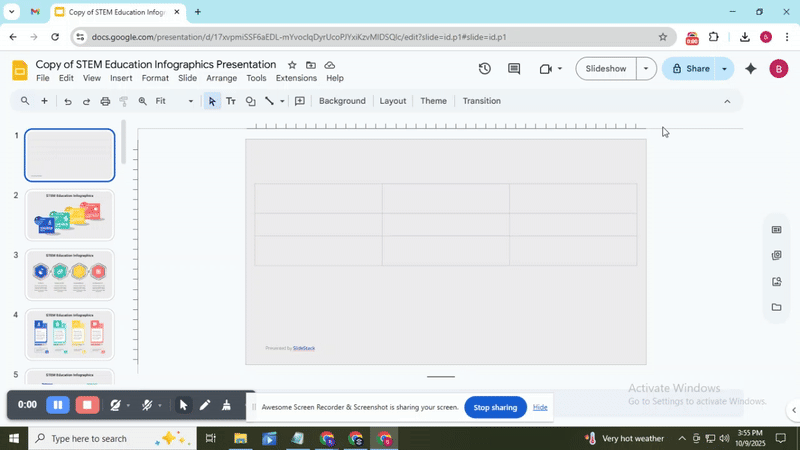Open the Slideshow dropdown arrow
Screen dimensions: 800x450
[646, 69]
